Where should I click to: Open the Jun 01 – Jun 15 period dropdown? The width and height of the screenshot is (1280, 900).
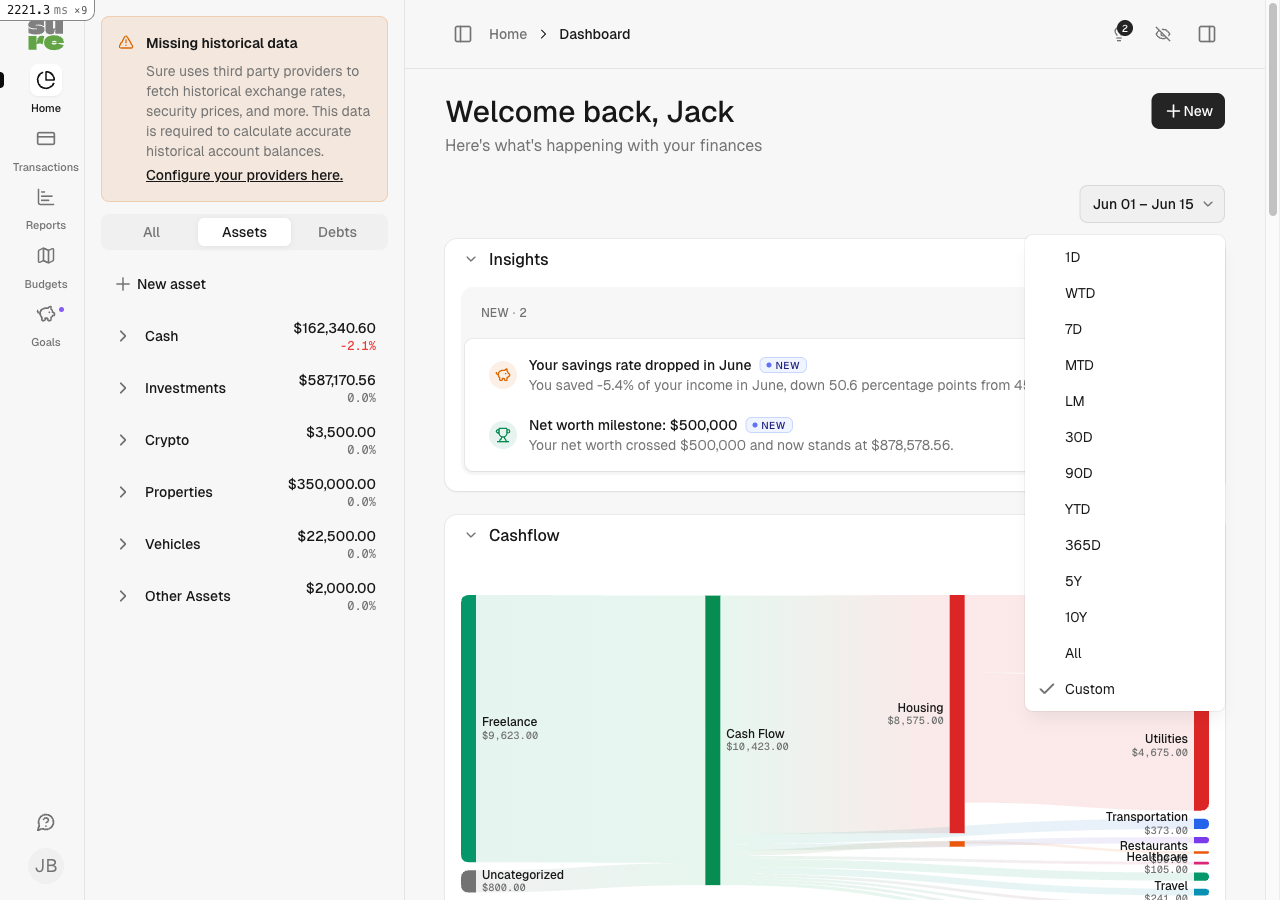coord(1152,204)
